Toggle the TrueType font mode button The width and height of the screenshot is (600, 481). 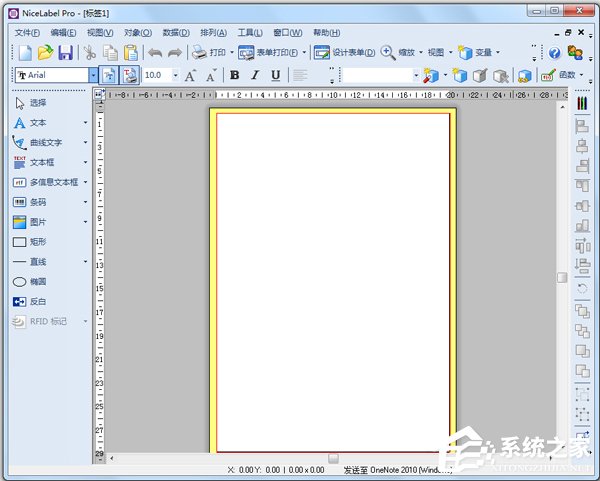[x=109, y=75]
